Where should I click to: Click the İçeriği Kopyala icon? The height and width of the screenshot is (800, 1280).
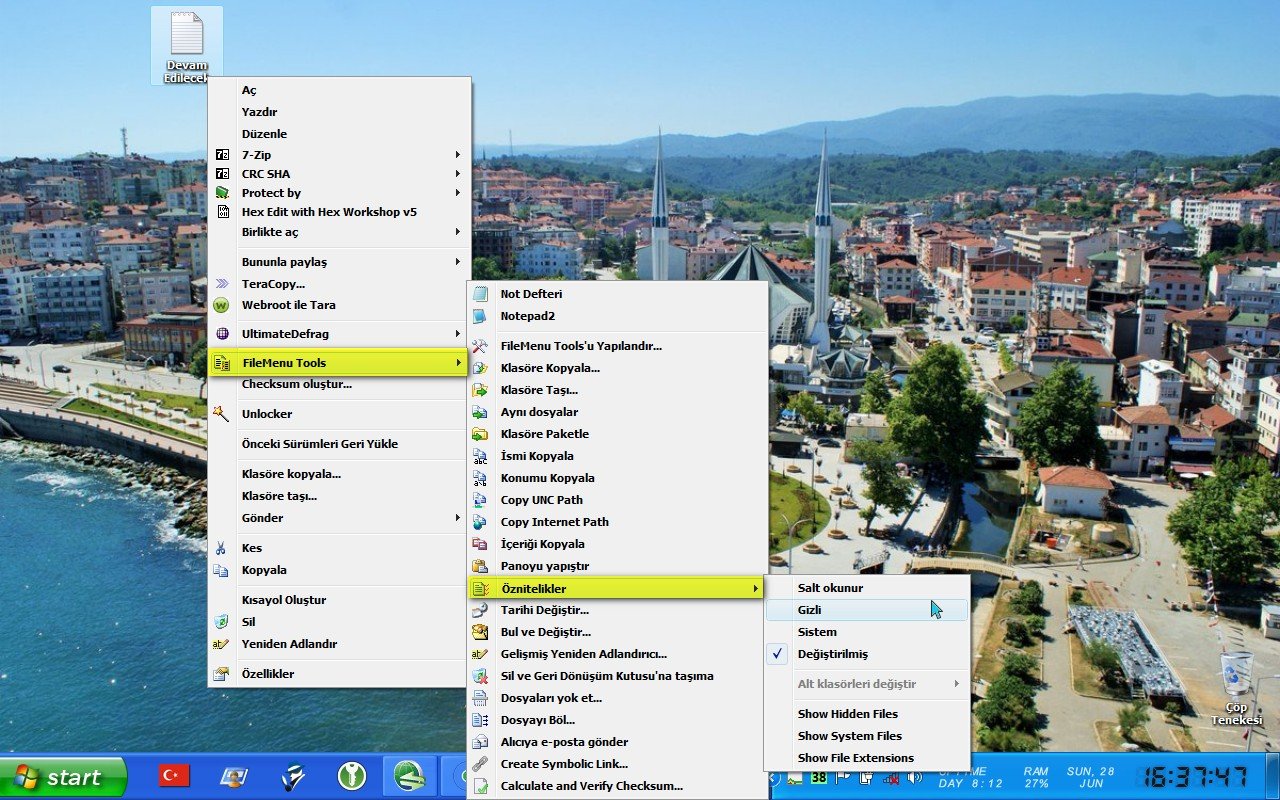[480, 544]
